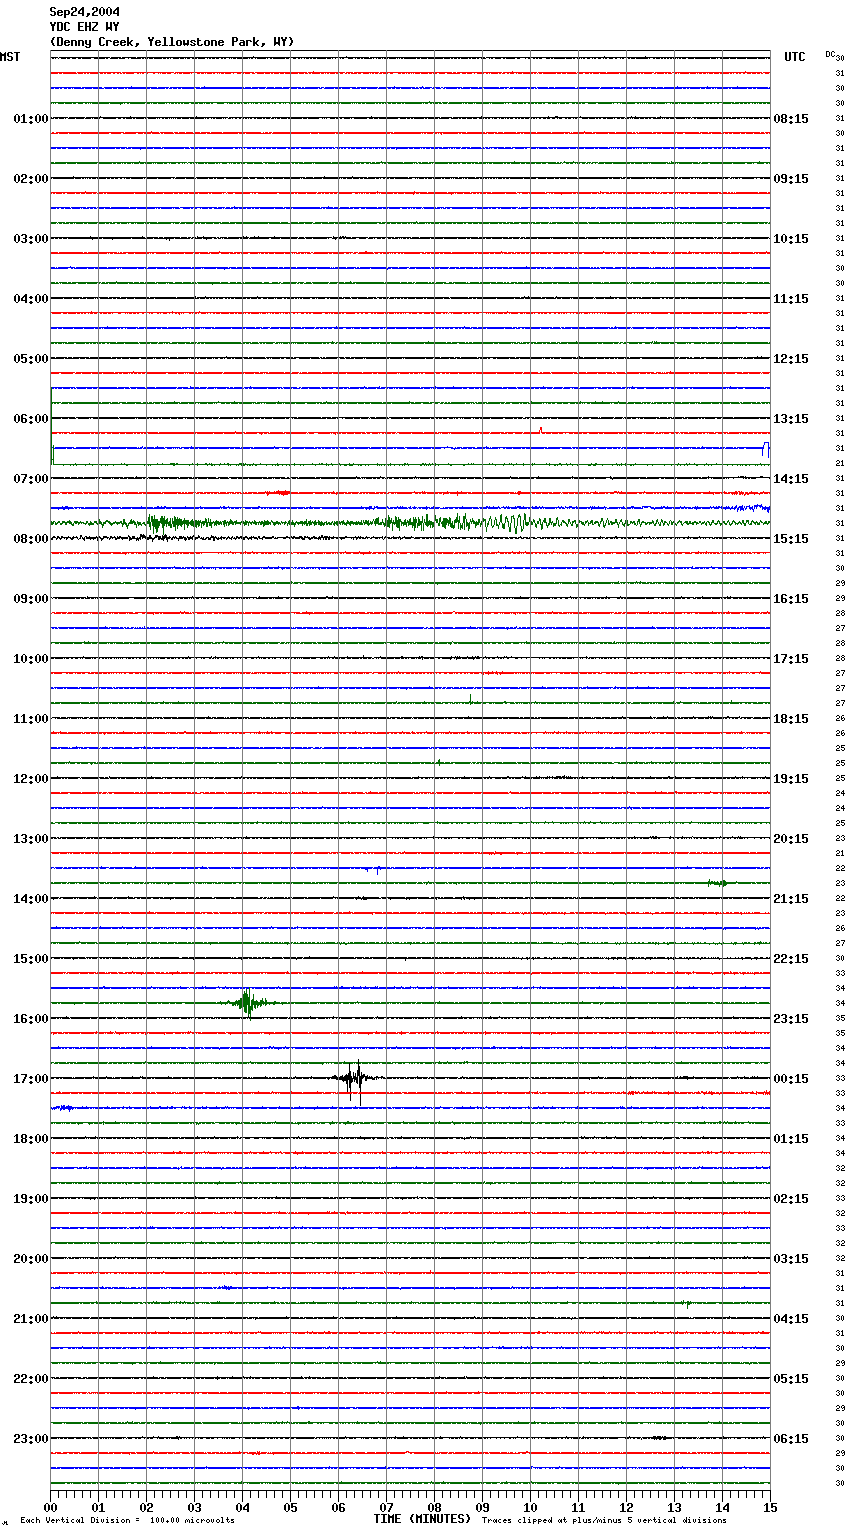Select the 16:00 MST time label
This screenshot has height=1534, width=850.
31,1019
